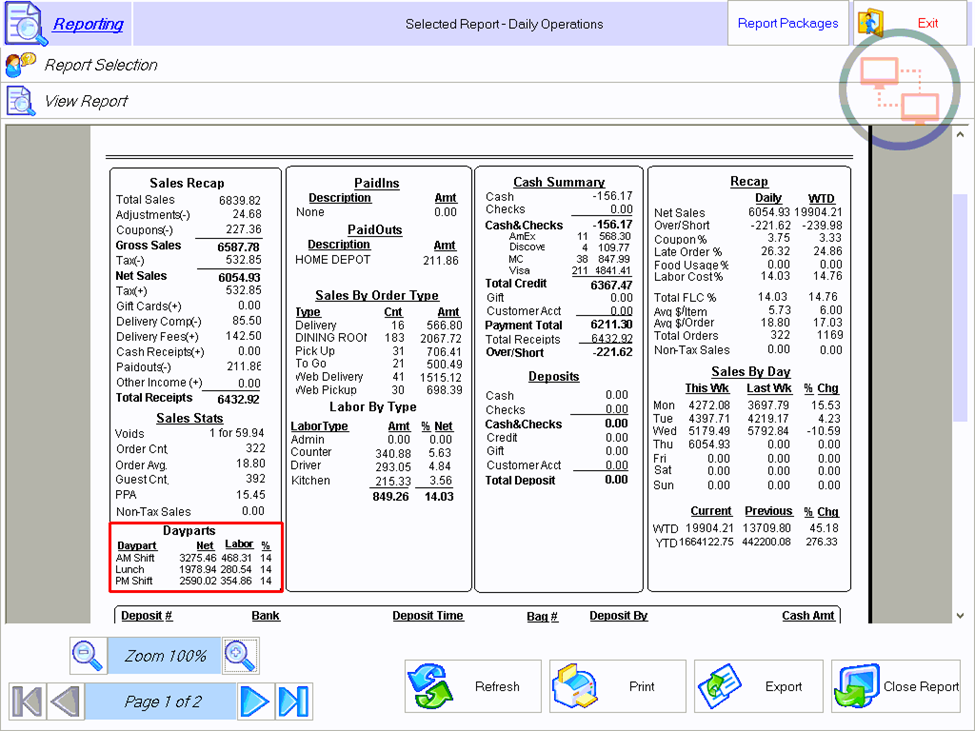The image size is (975, 731).
Task: Click the remote screen sharing icon
Action: [903, 89]
